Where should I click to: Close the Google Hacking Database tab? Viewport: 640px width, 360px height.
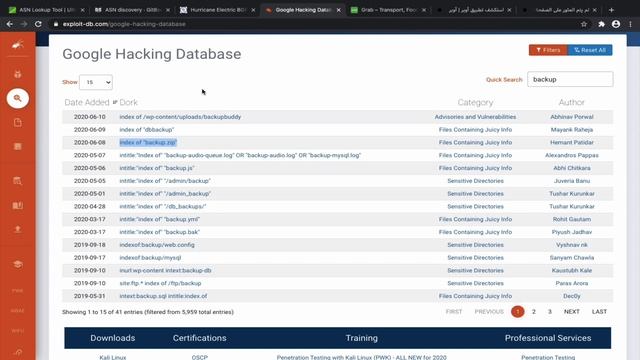[x=338, y=10]
